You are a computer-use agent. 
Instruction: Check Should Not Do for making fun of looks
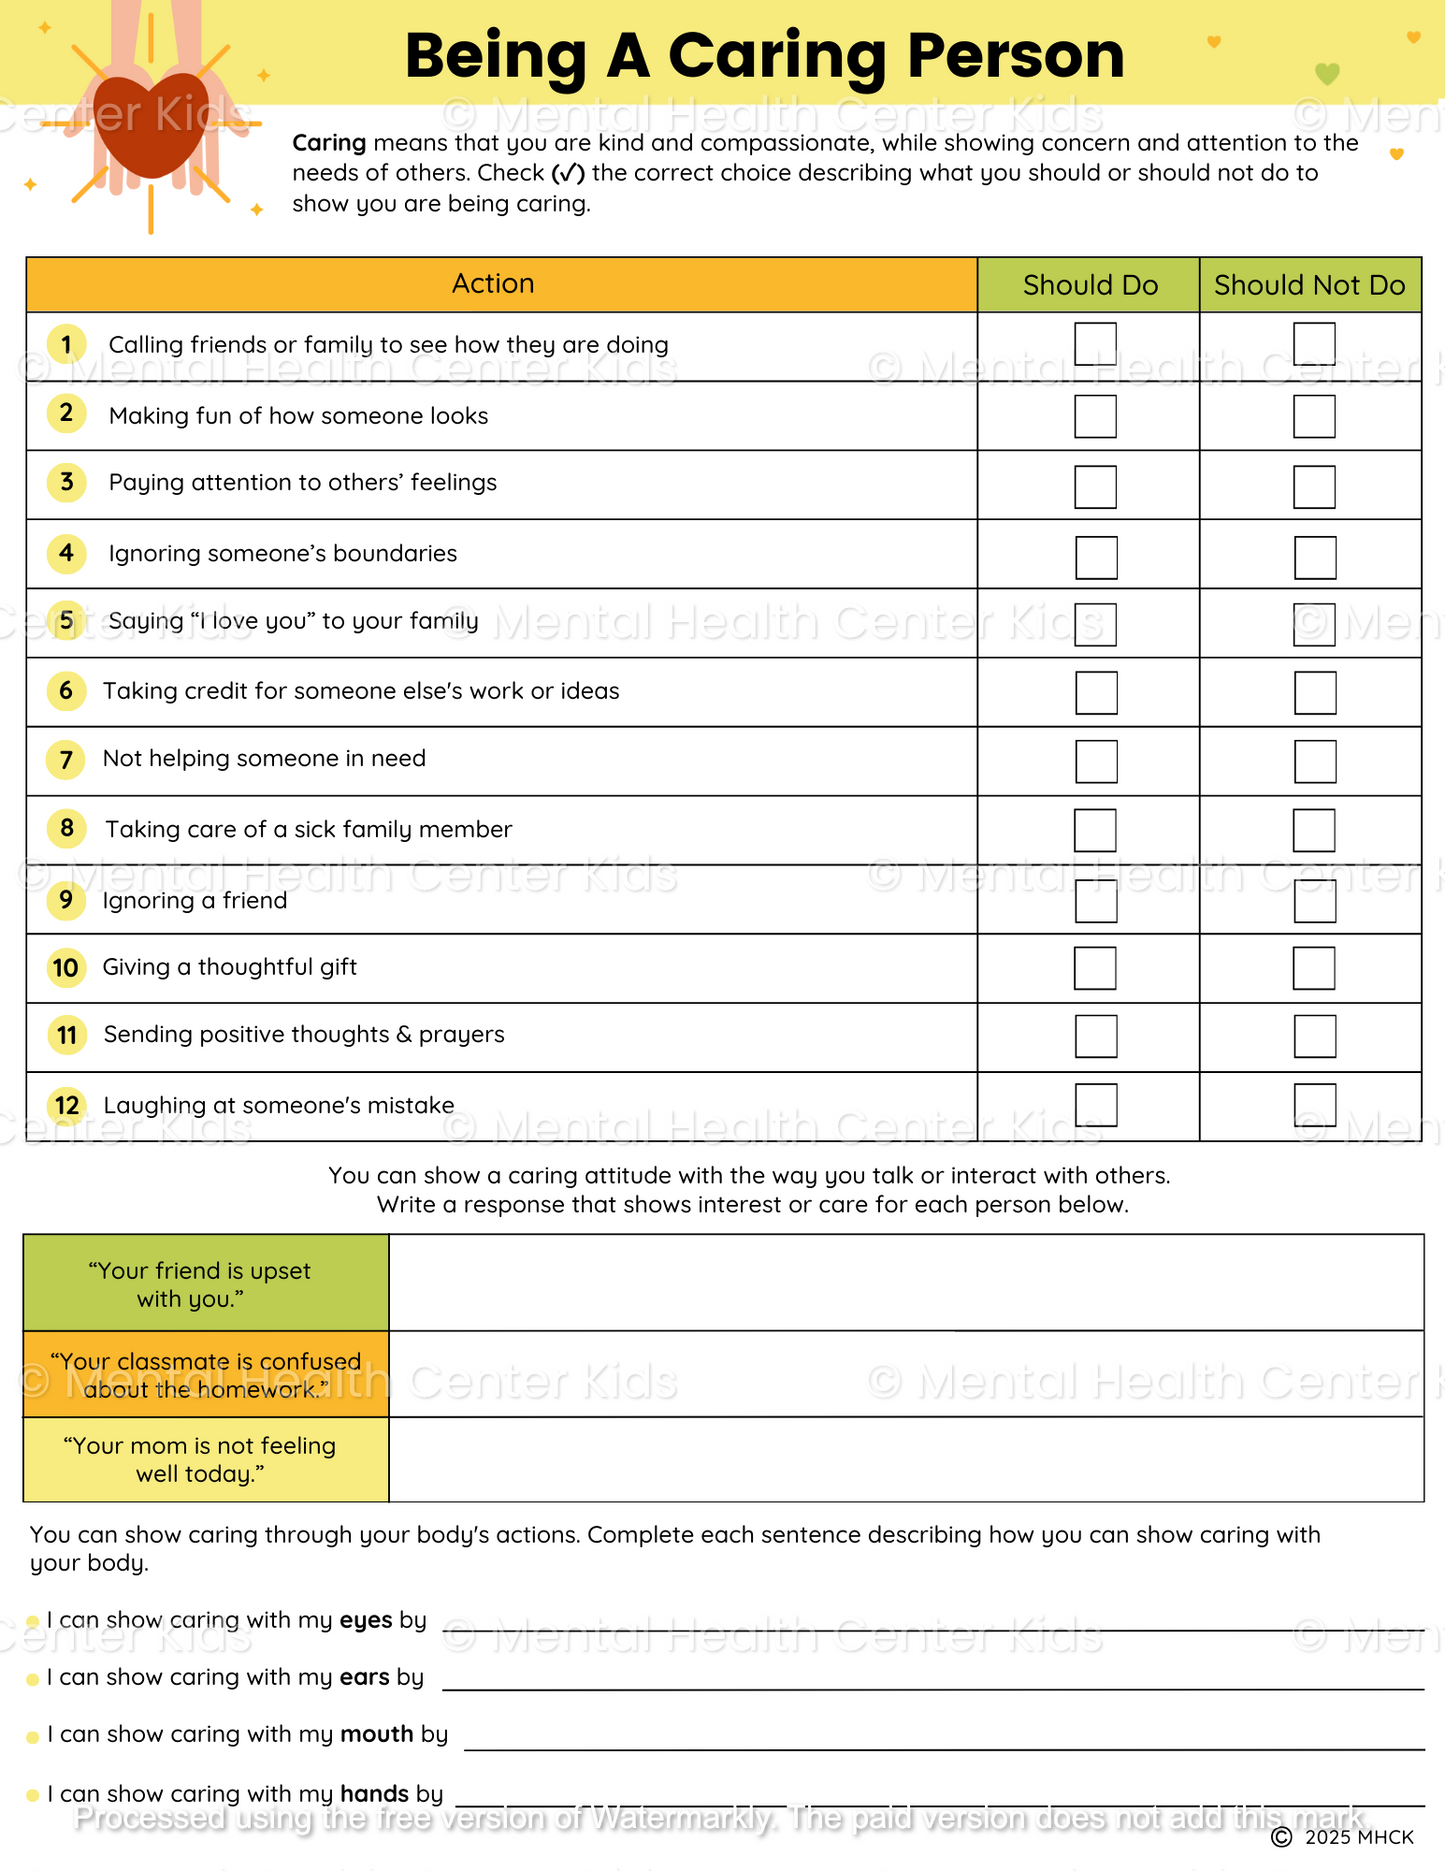click(x=1314, y=416)
